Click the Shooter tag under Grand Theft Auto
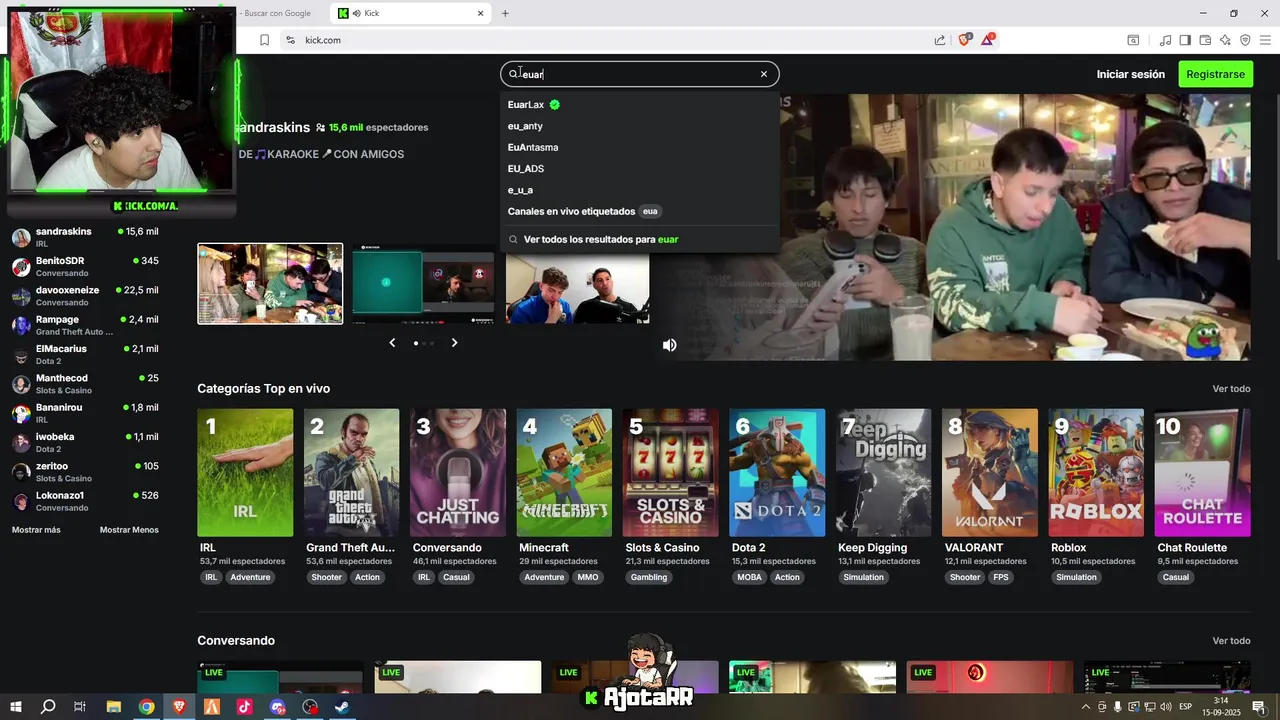Image resolution: width=1280 pixels, height=720 pixels. pos(326,577)
